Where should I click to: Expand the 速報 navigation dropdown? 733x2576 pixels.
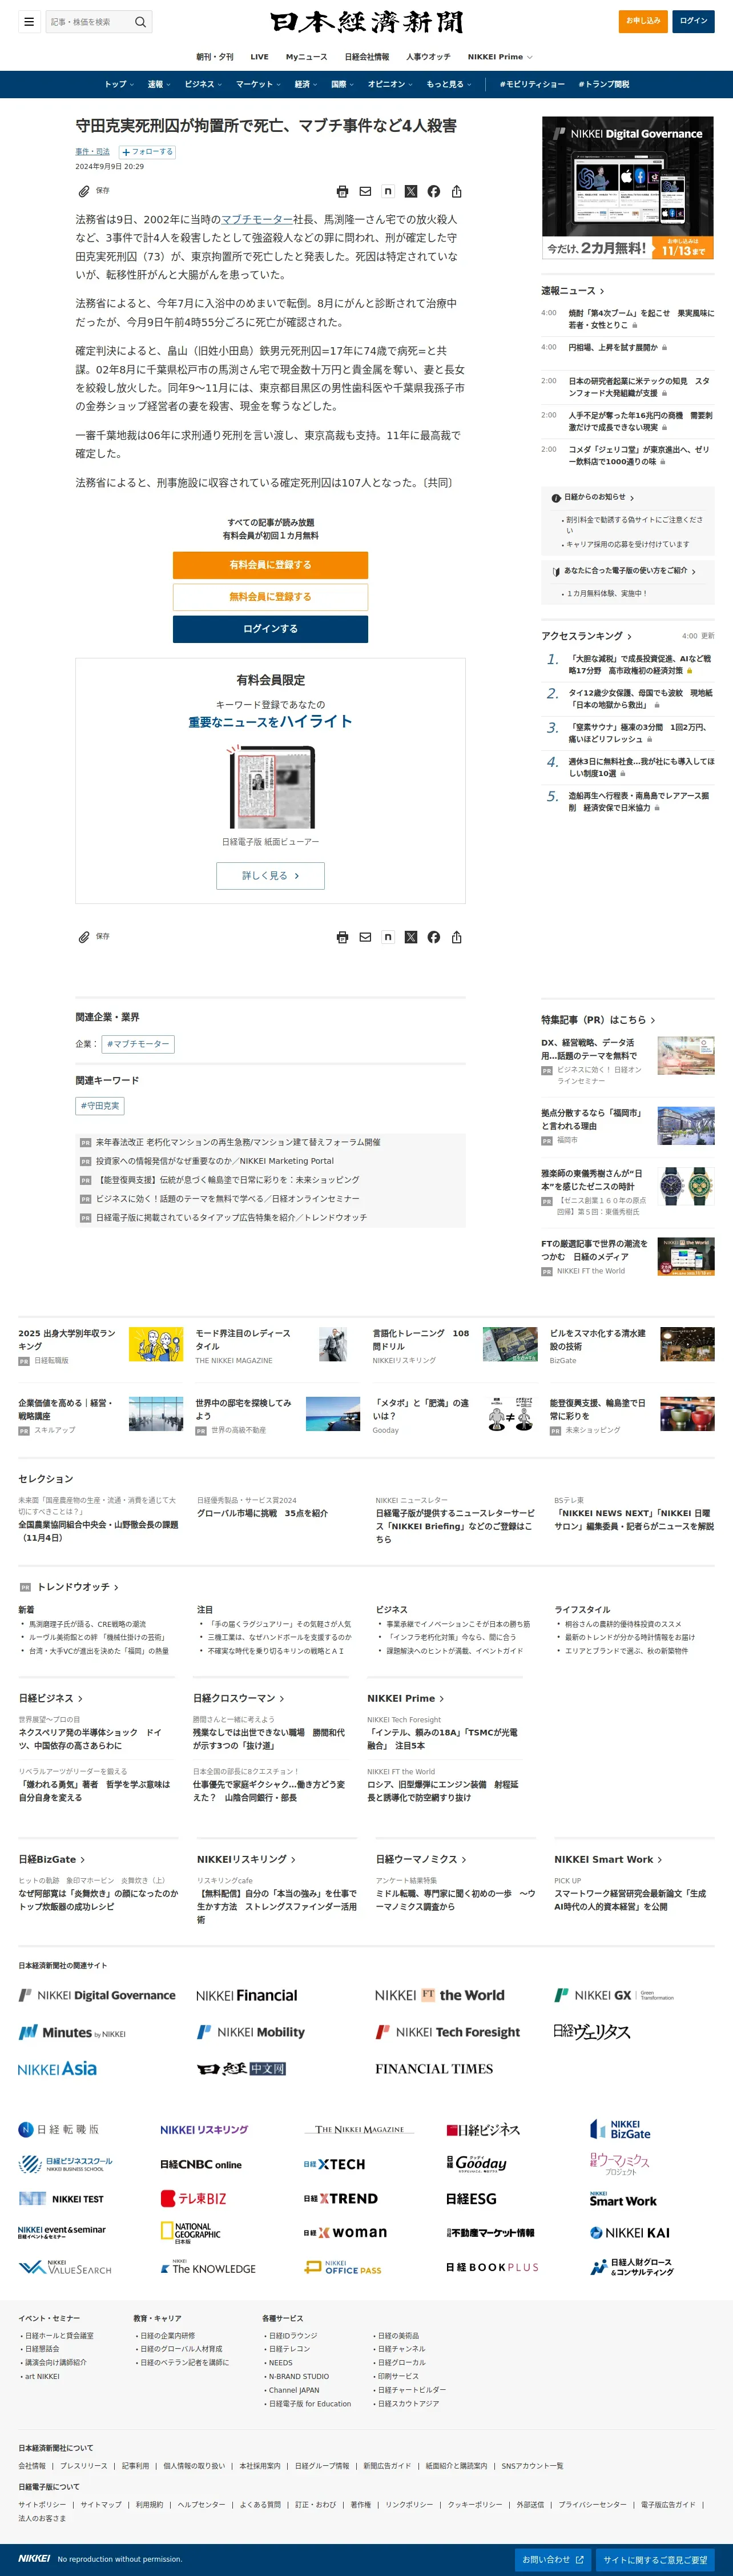tap(158, 84)
